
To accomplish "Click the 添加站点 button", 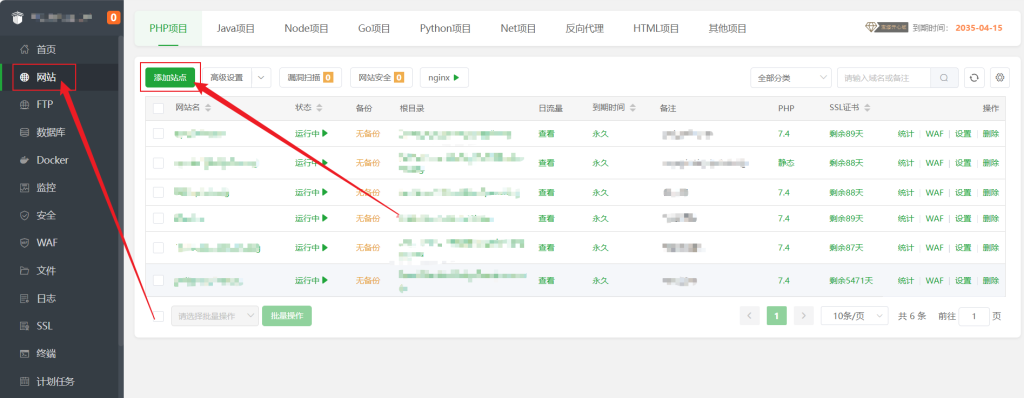I will point(170,78).
